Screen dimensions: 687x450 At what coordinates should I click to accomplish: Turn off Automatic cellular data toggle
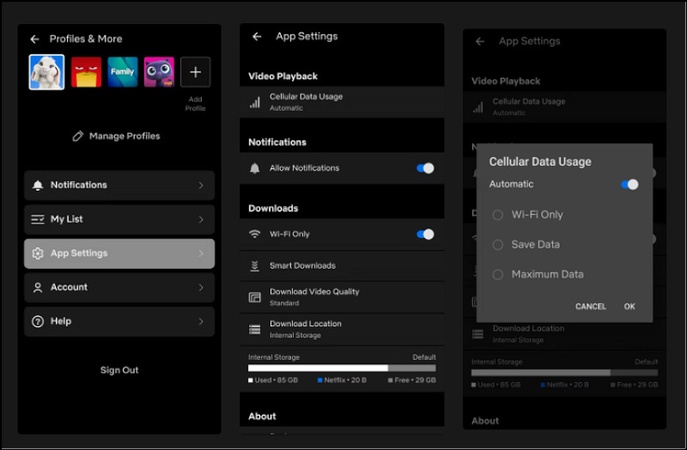click(629, 184)
